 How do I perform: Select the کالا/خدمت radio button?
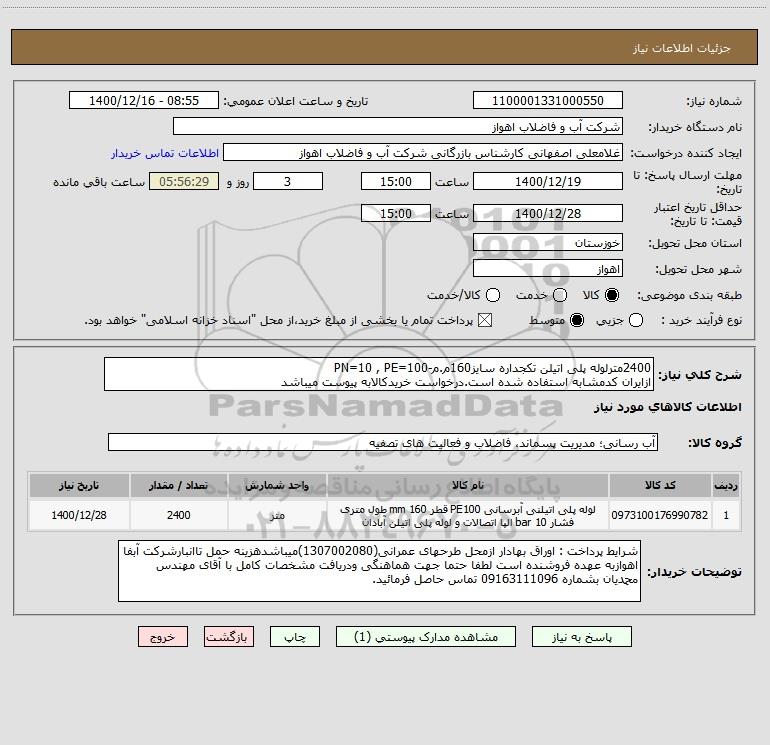point(493,295)
